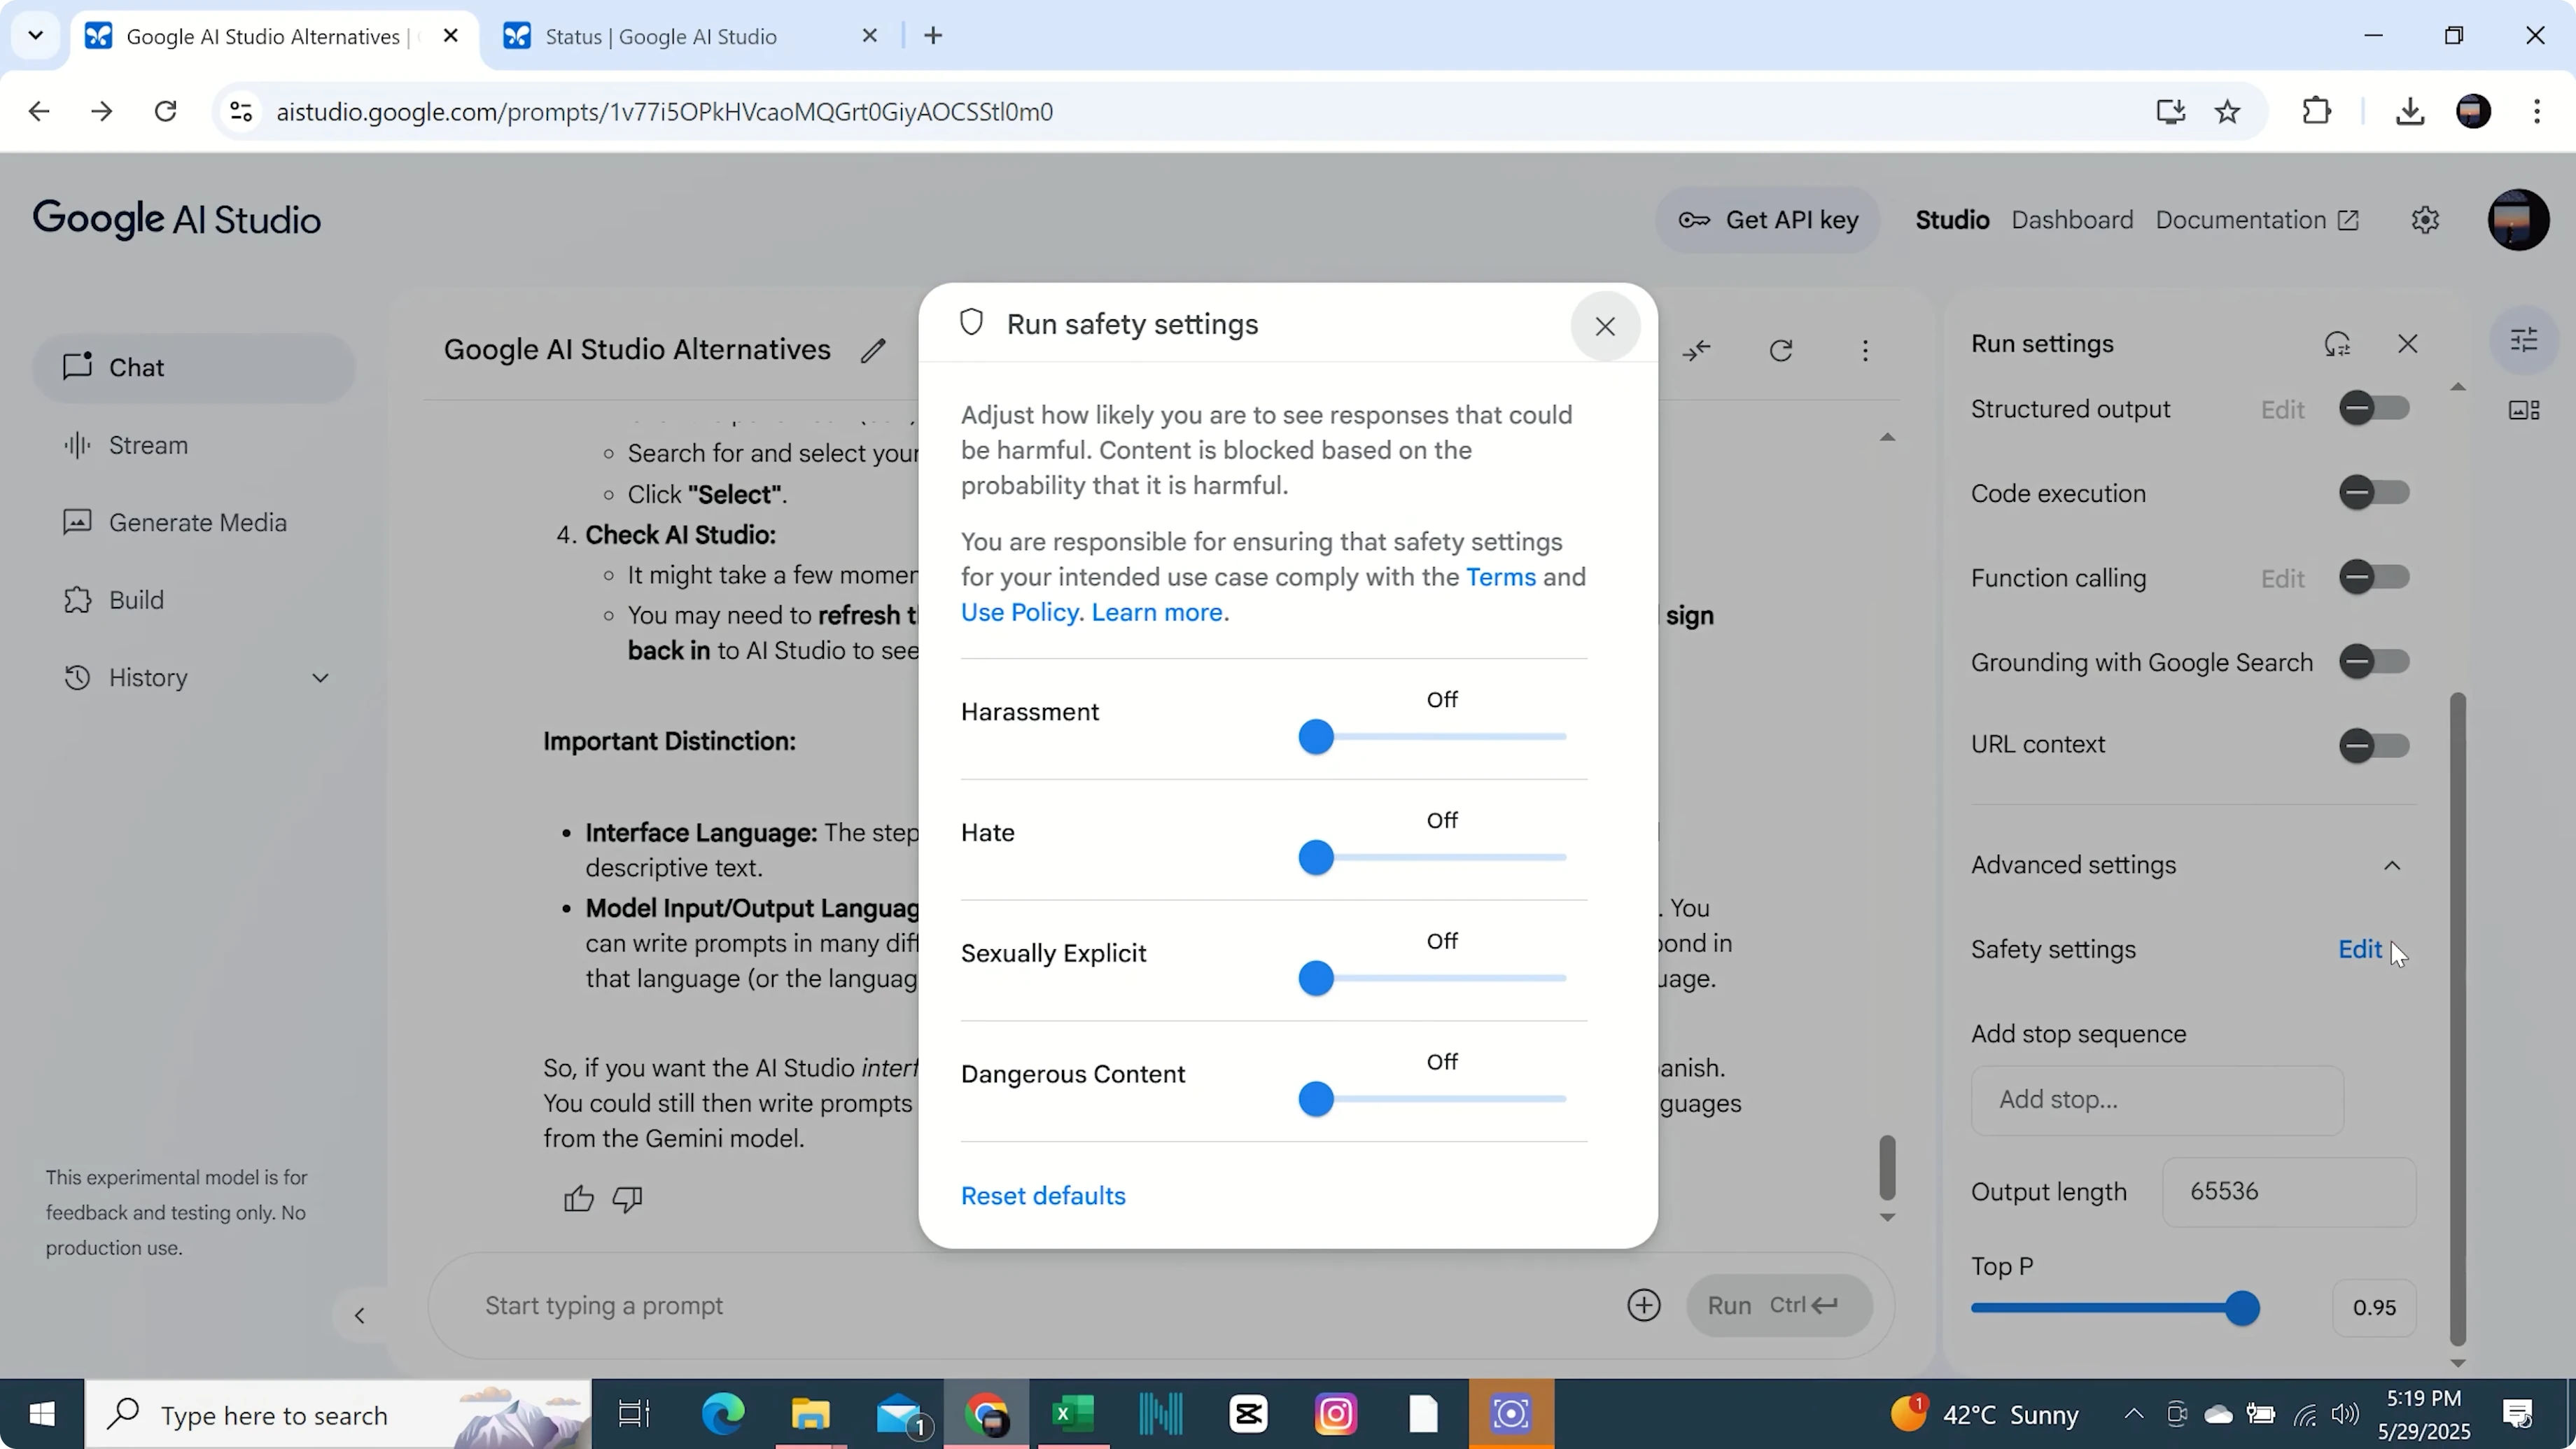The image size is (2576, 1449).
Task: Expand the History section in sidebar
Action: point(320,678)
